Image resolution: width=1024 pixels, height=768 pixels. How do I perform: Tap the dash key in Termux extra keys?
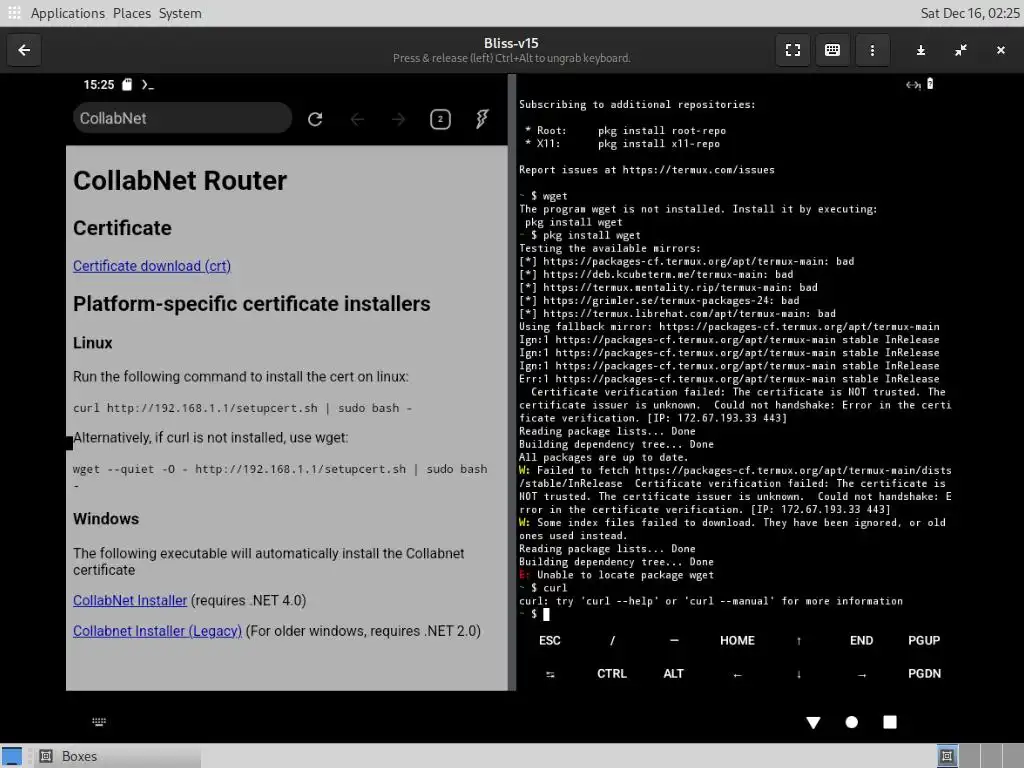[x=674, y=641]
